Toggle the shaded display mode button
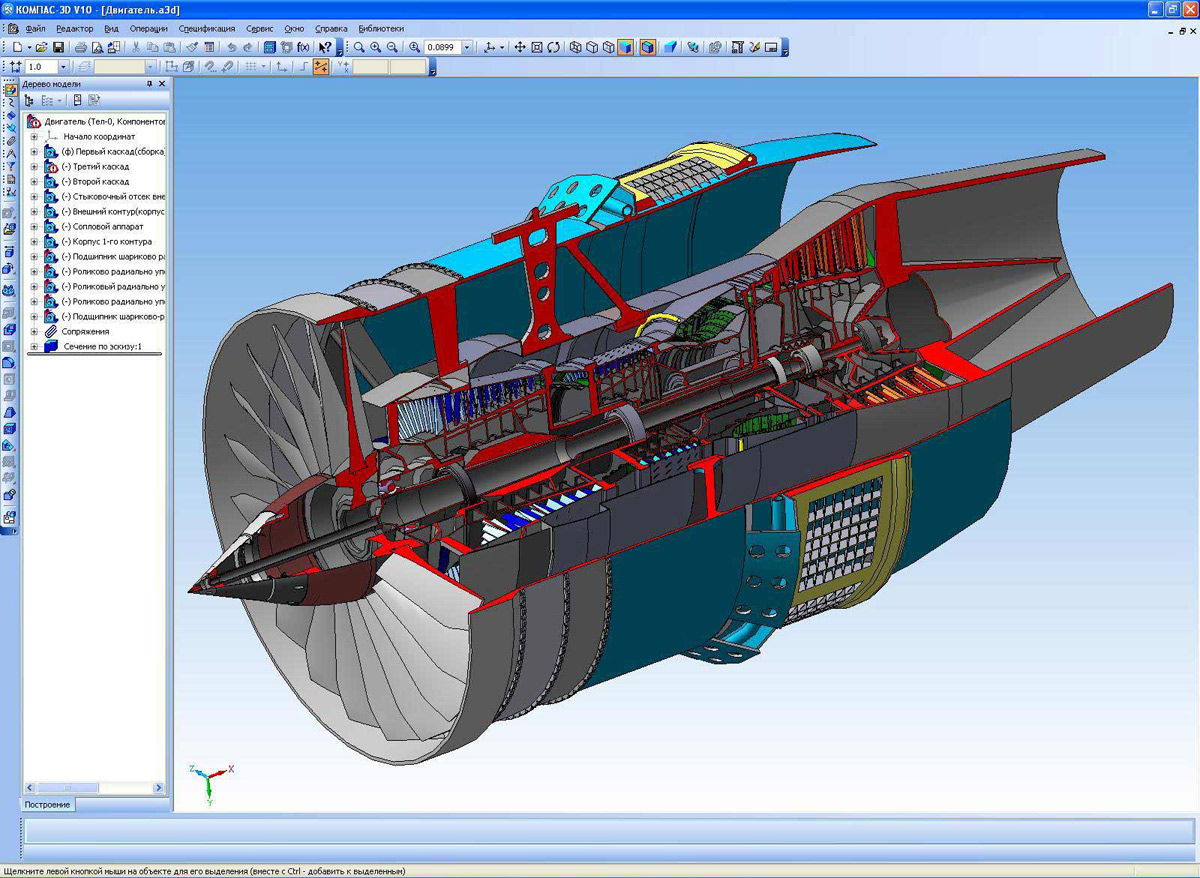The height and width of the screenshot is (878, 1200). (625, 47)
